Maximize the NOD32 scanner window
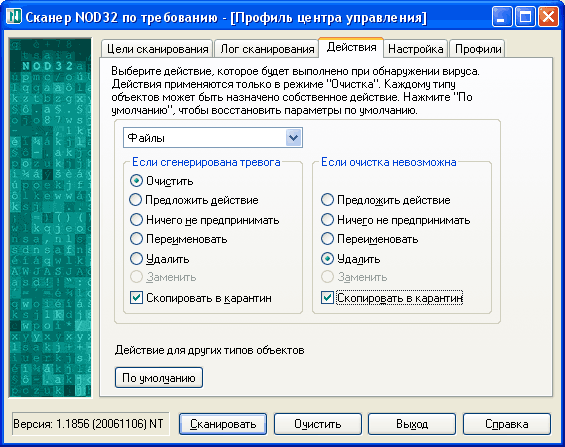This screenshot has width=565, height=447. [525, 17]
